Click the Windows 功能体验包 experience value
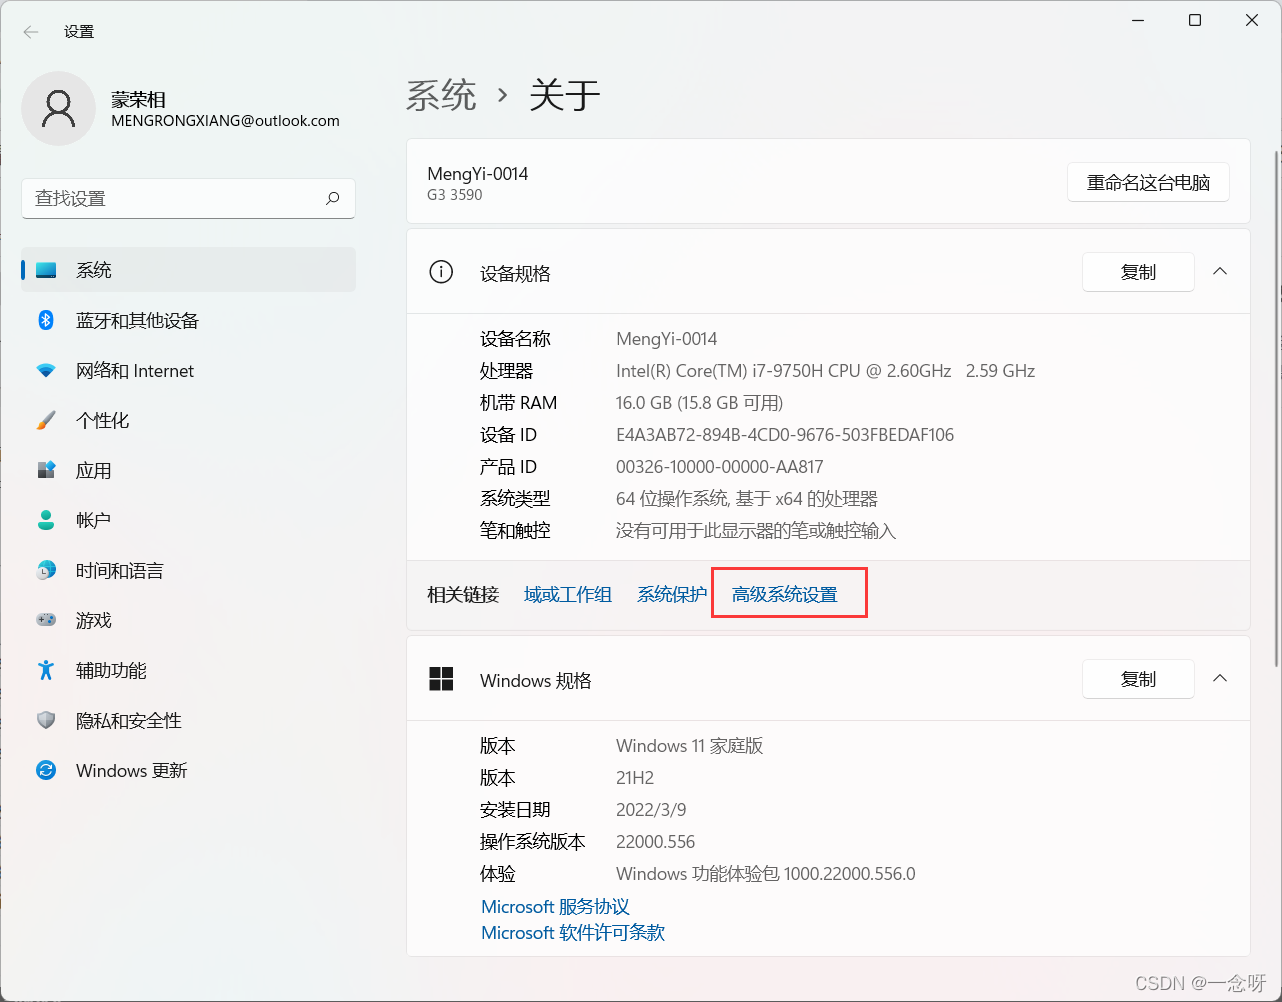Image resolution: width=1282 pixels, height=1002 pixels. tap(766, 874)
